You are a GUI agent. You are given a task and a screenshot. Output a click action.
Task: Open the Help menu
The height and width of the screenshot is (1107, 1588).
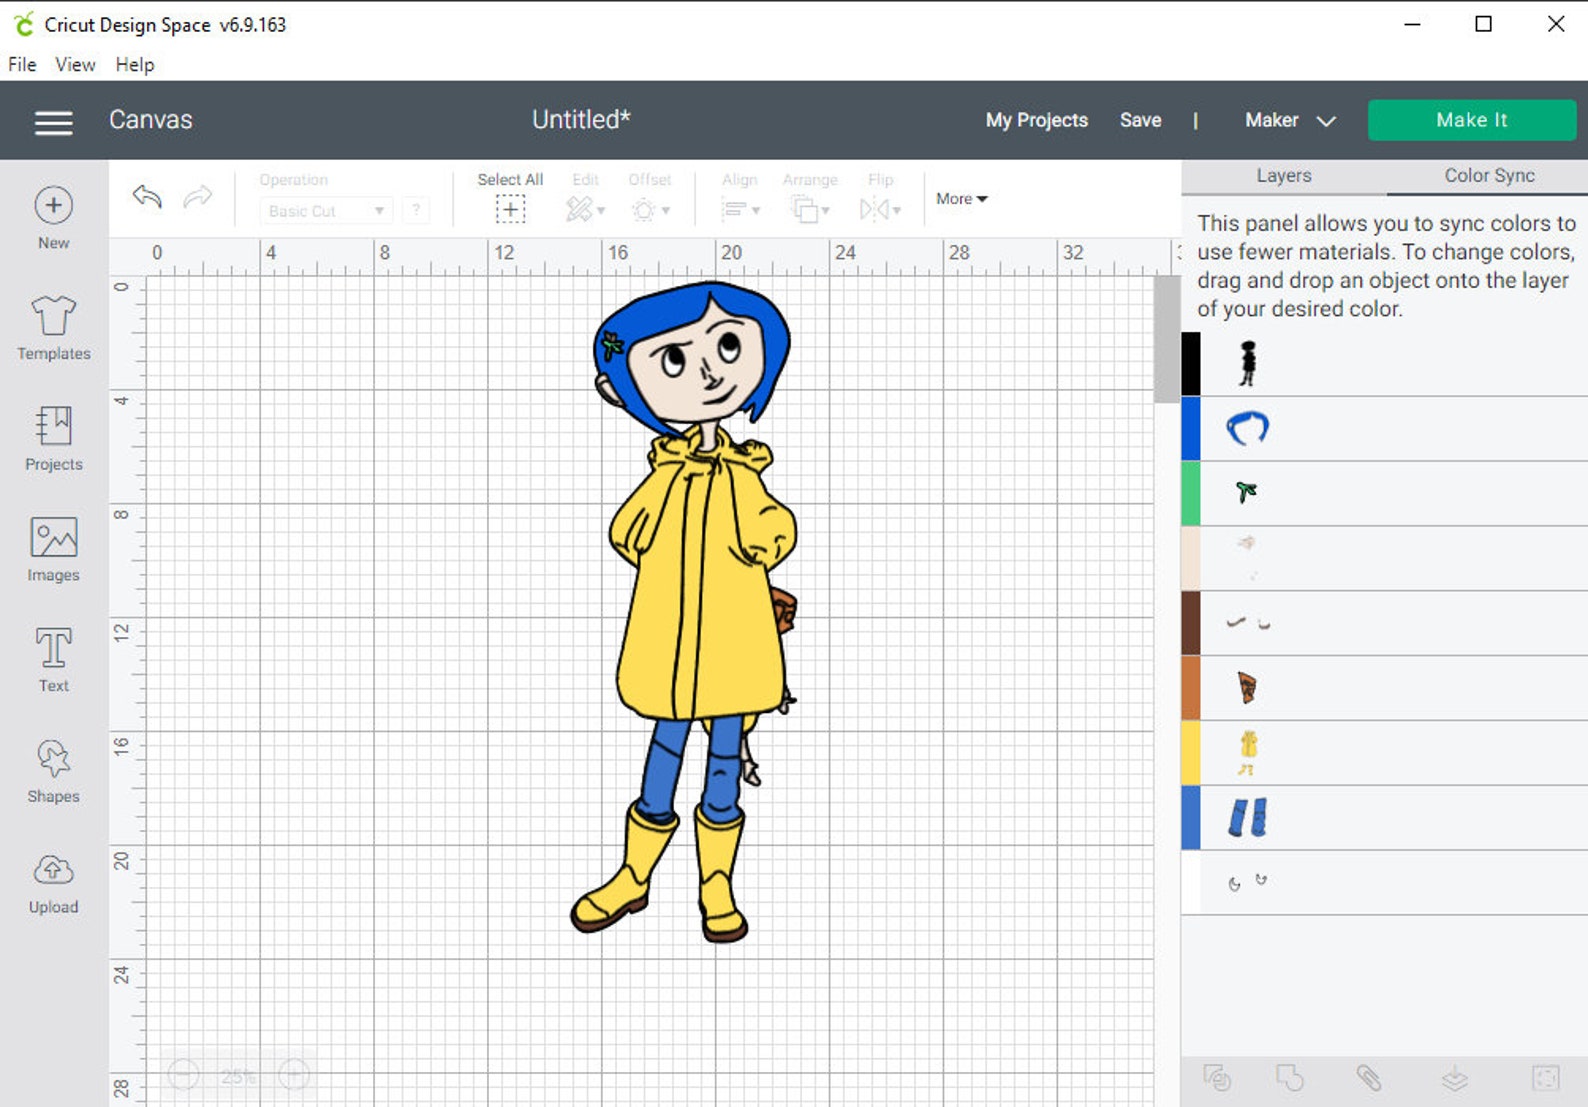pyautogui.click(x=135, y=65)
